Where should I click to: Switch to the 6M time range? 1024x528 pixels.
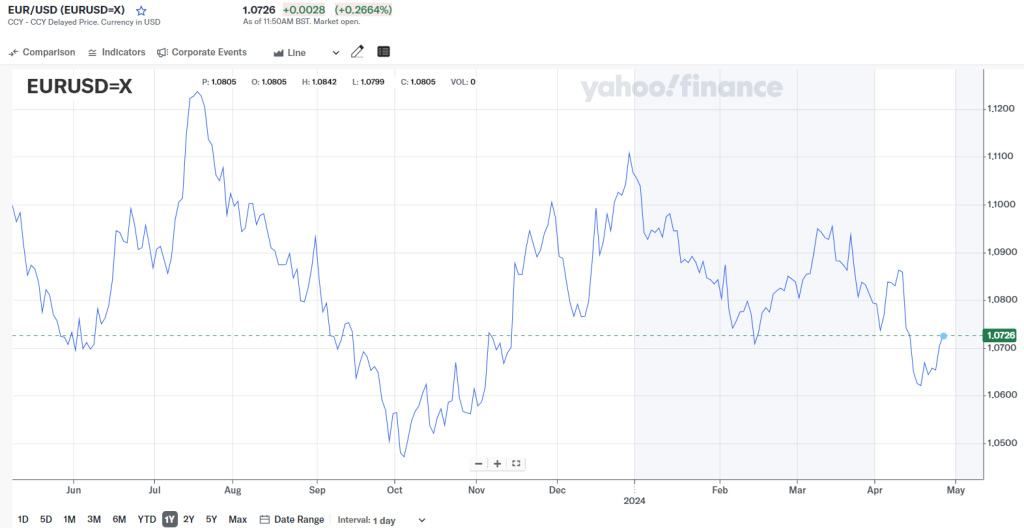[119, 520]
